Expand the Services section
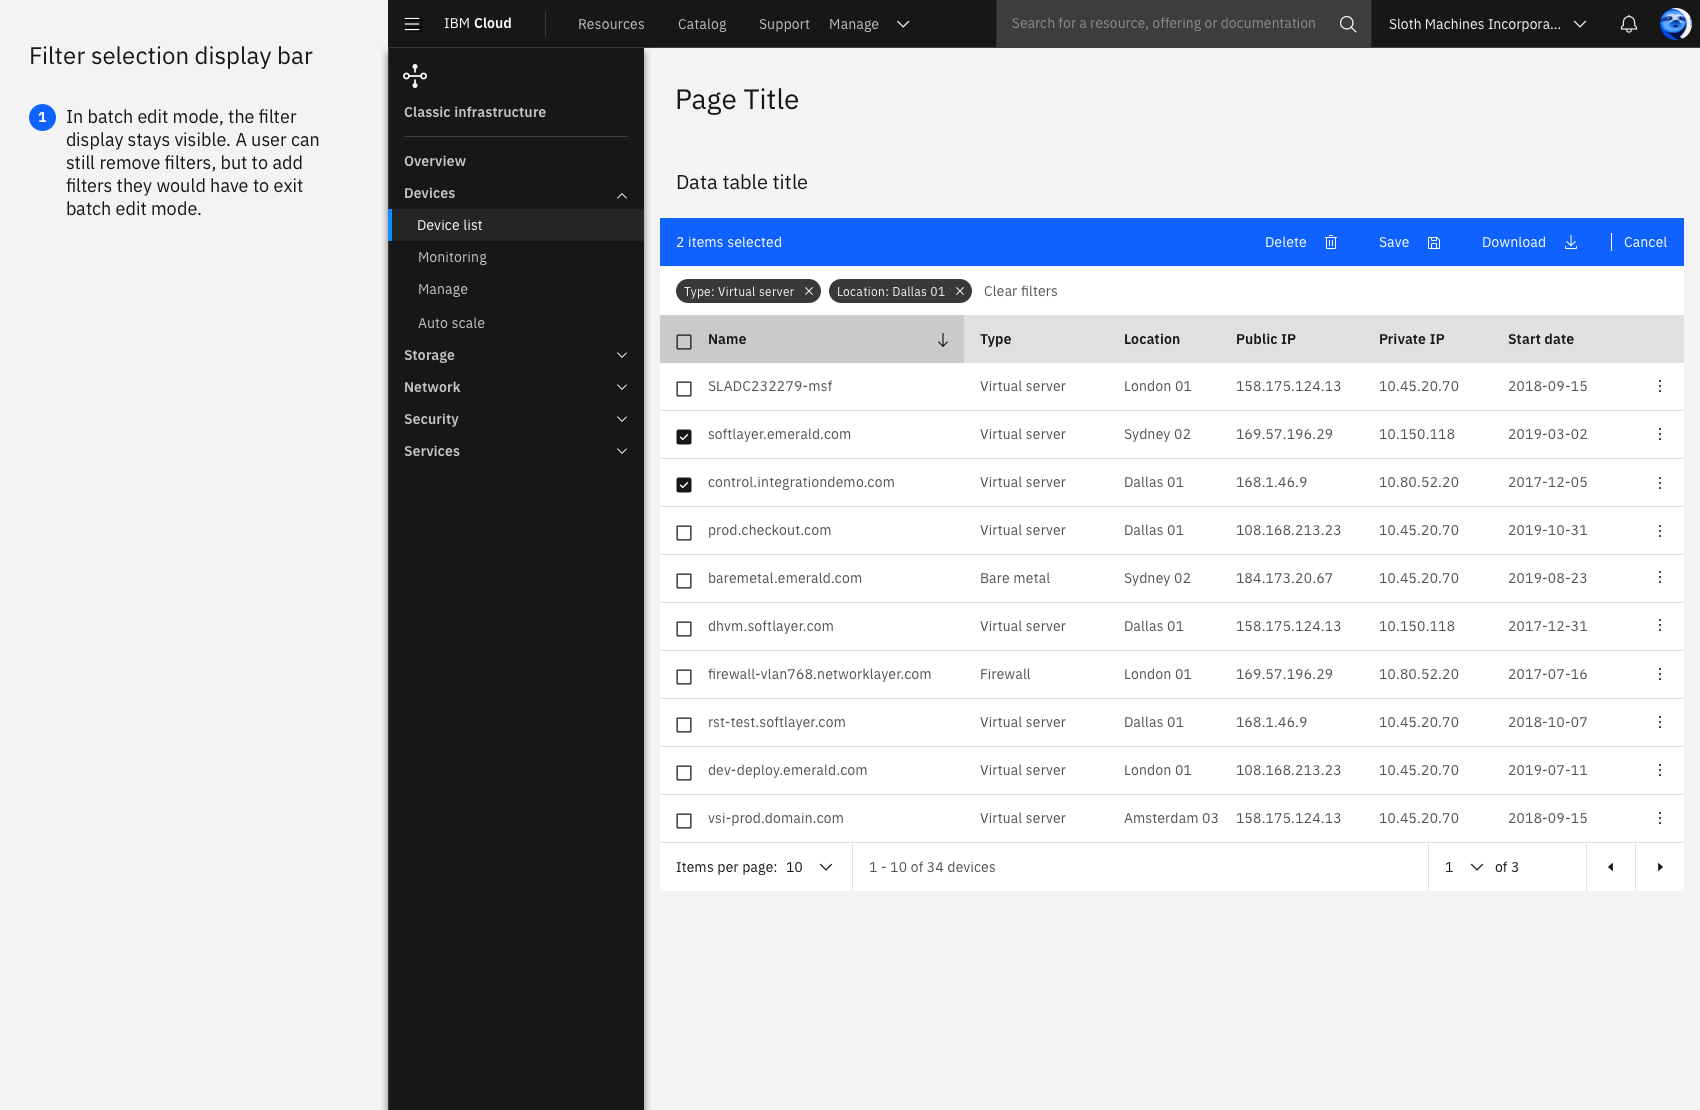 pyautogui.click(x=516, y=451)
